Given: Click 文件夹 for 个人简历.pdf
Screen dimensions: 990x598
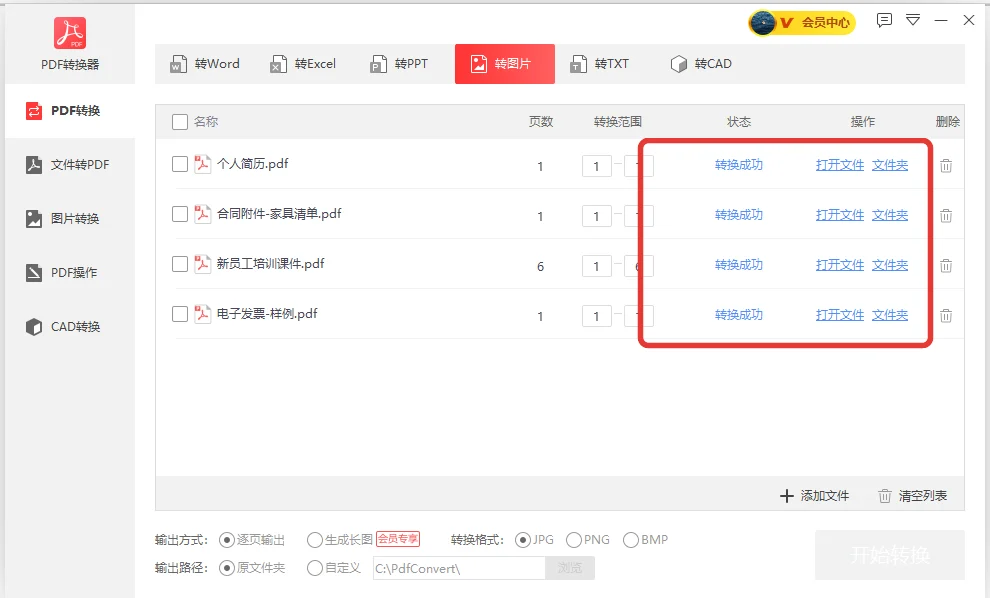Looking at the screenshot, I should (x=890, y=165).
